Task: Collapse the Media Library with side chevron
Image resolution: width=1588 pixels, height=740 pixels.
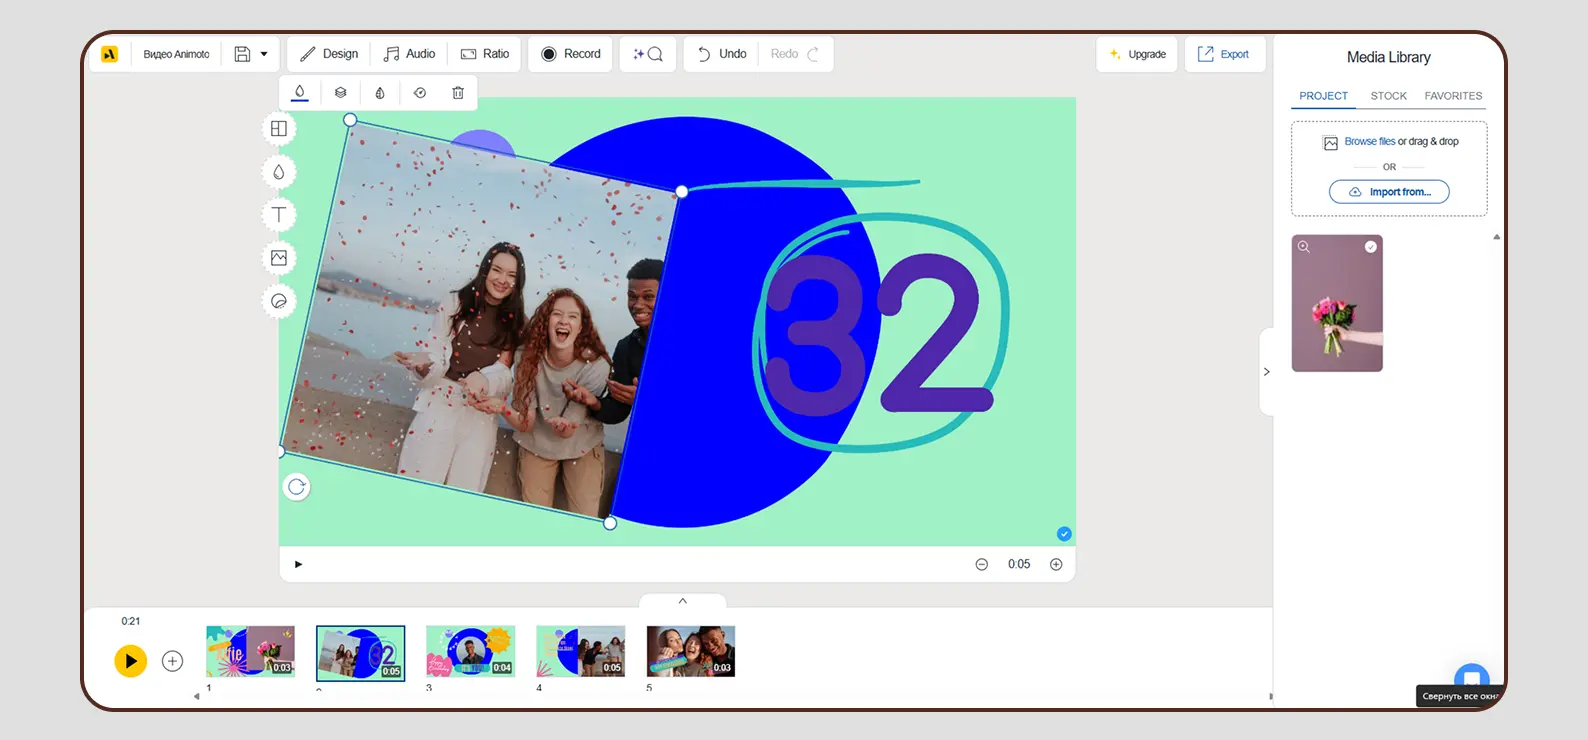Action: click(1267, 372)
